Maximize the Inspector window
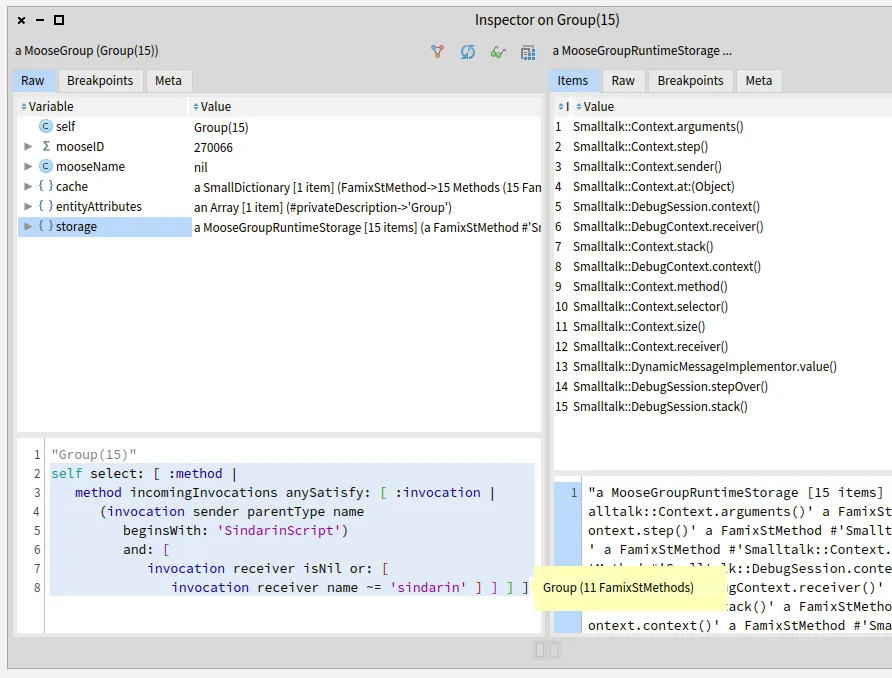Screen dimensions: 892x678 click(59, 20)
